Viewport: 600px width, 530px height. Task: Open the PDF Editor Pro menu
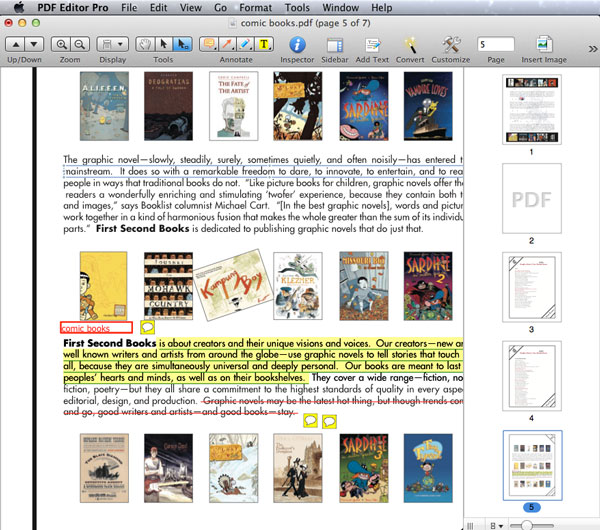pos(73,8)
